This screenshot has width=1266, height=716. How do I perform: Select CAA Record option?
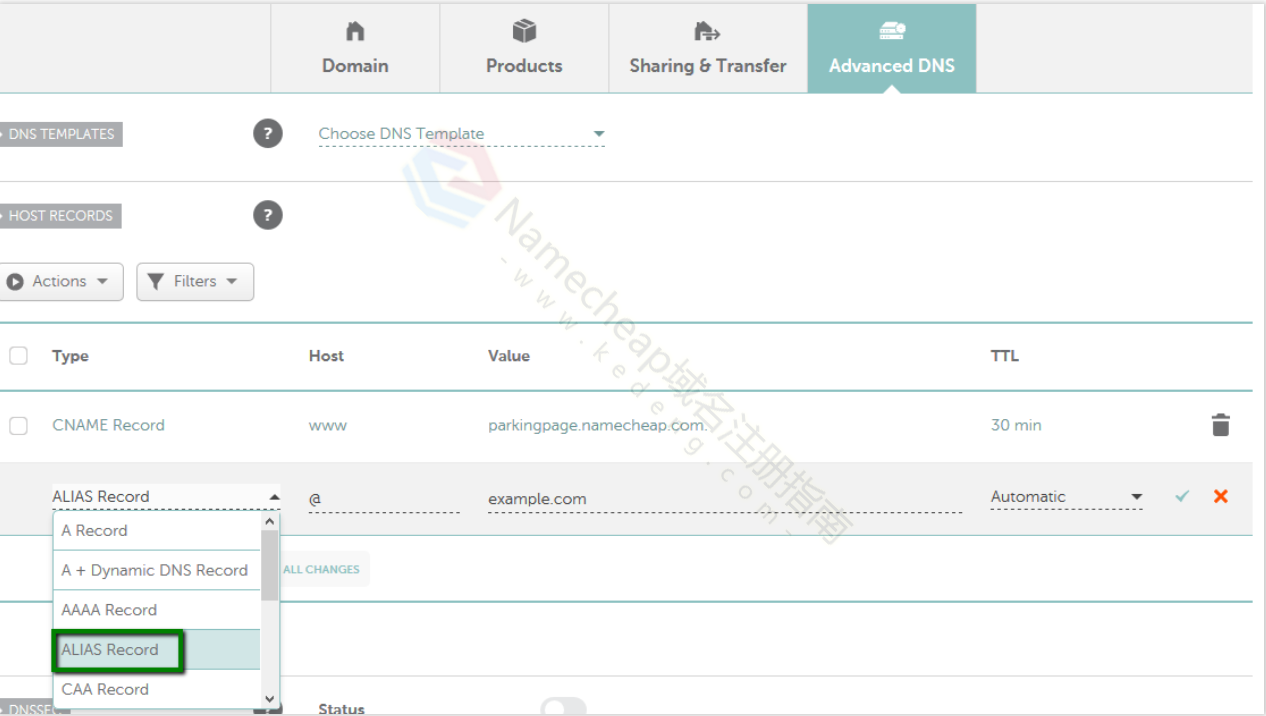pyautogui.click(x=157, y=689)
